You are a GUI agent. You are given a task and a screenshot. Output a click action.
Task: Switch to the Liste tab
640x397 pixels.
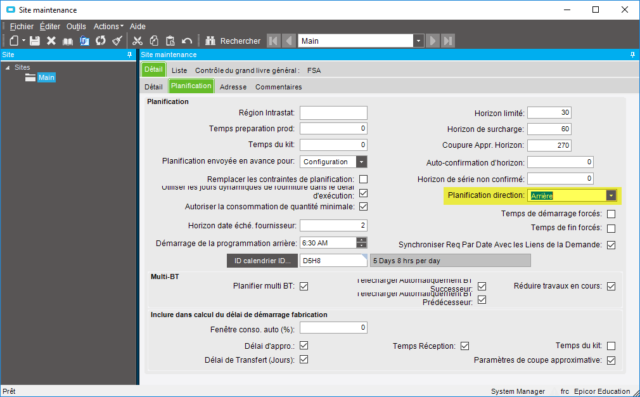point(179,71)
